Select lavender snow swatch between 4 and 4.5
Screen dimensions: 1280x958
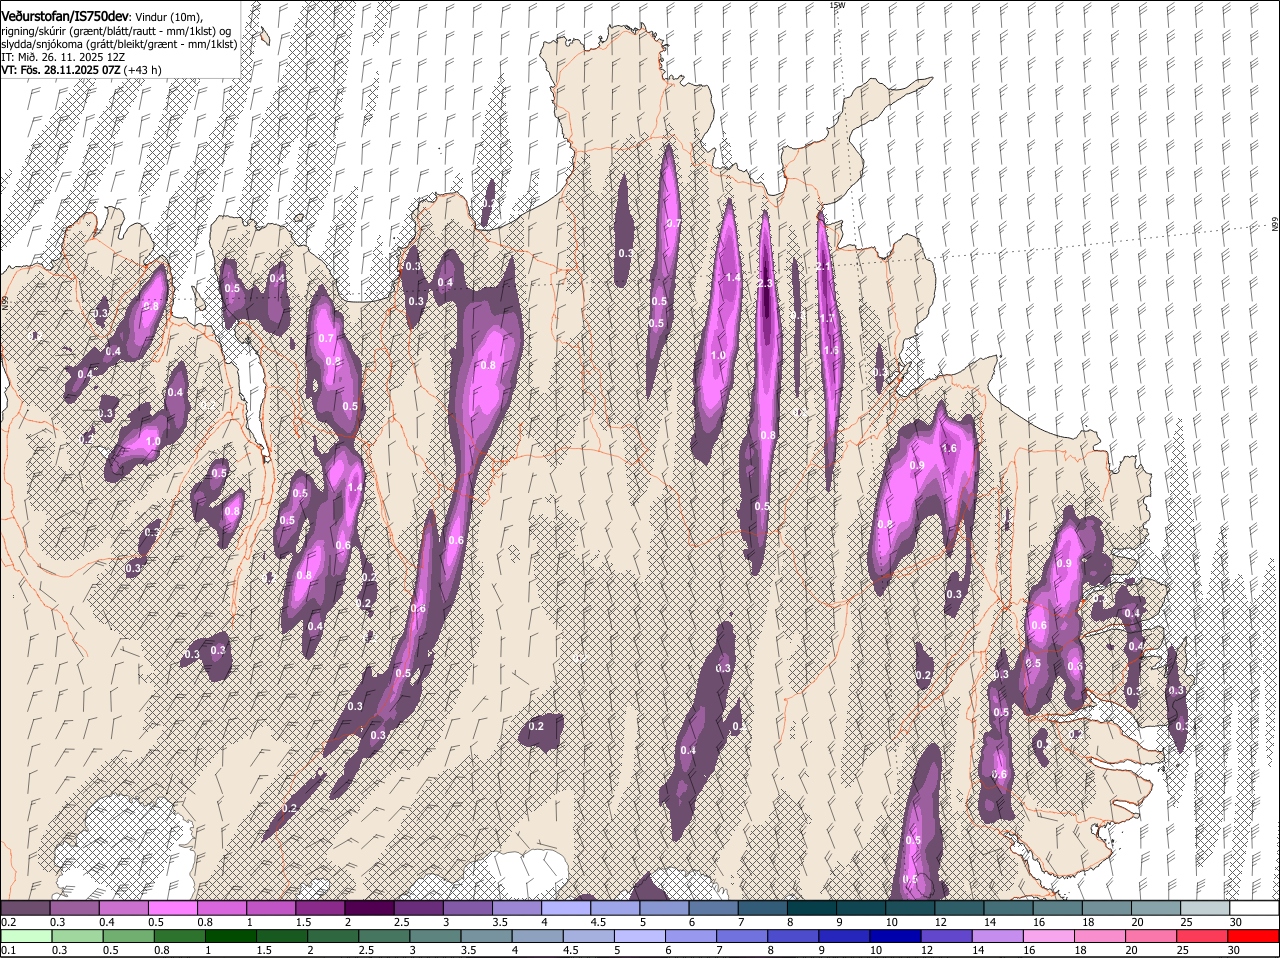click(x=566, y=908)
